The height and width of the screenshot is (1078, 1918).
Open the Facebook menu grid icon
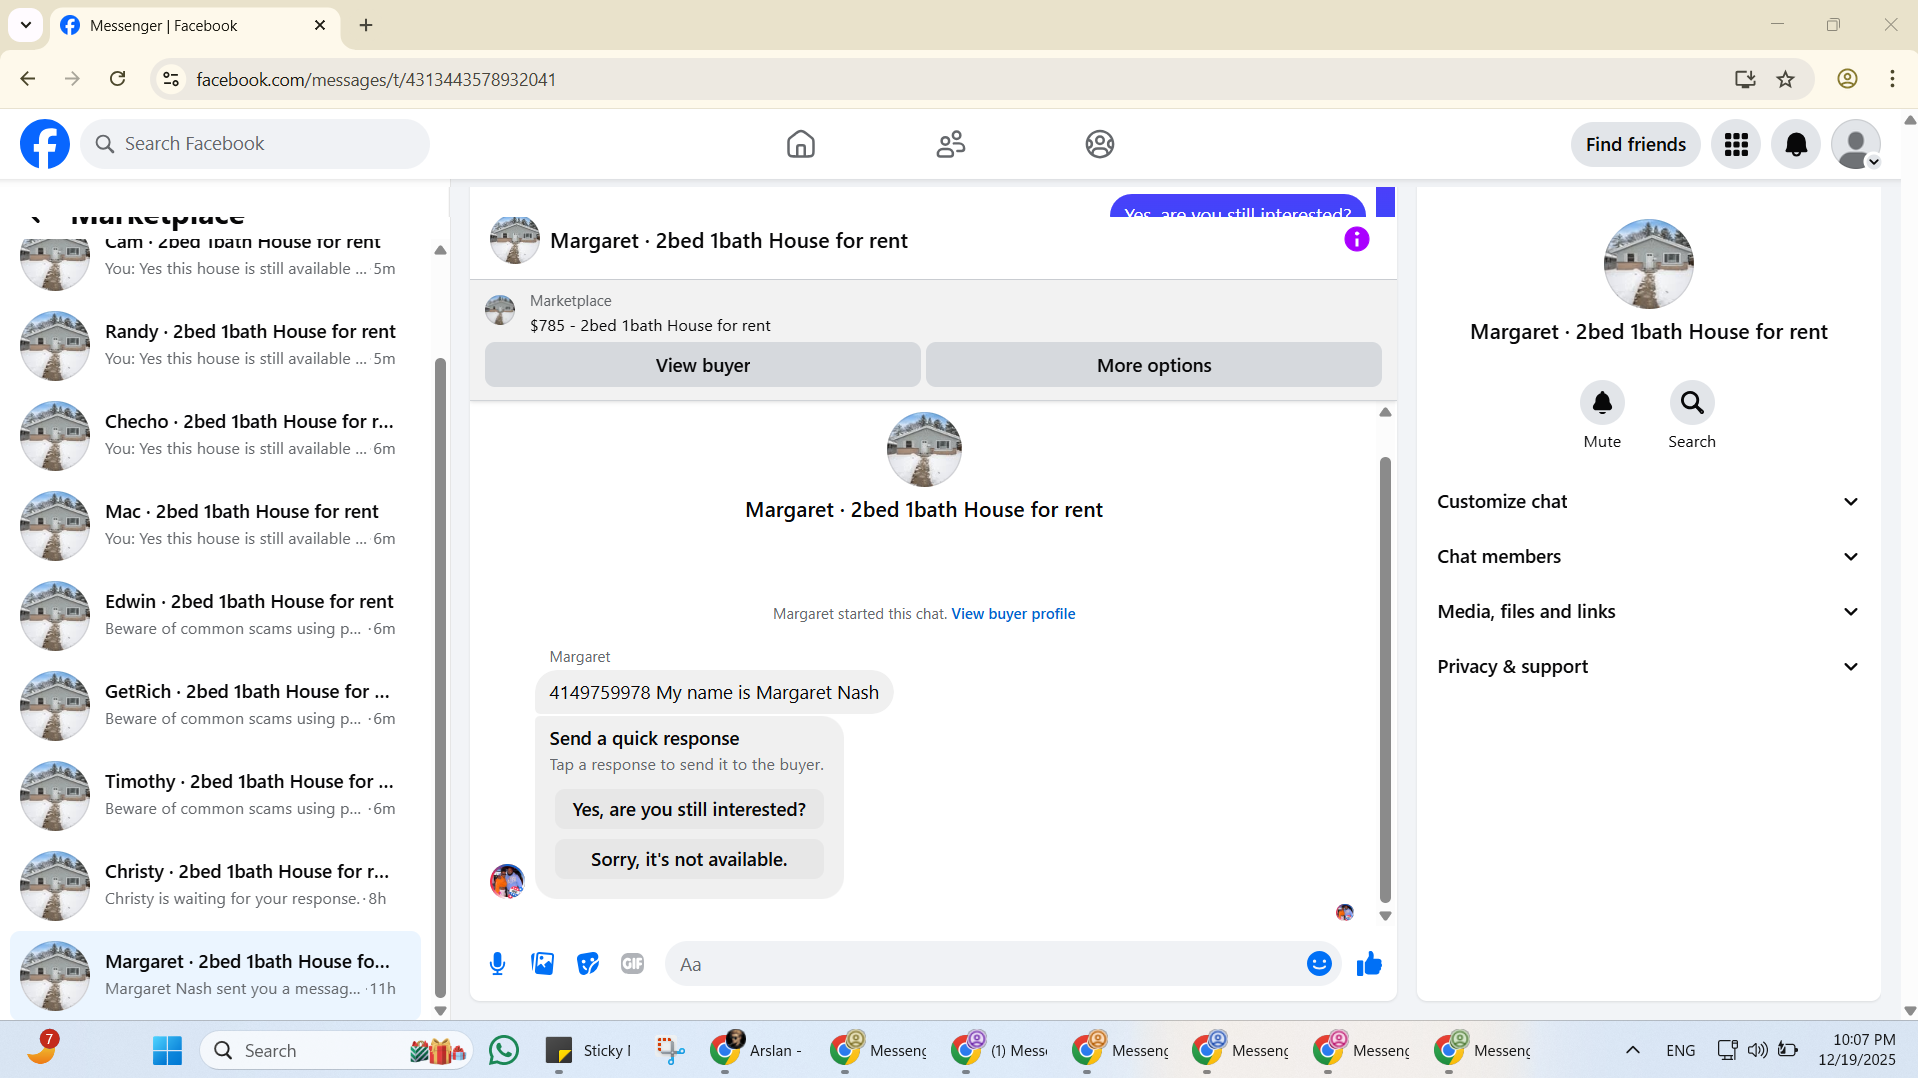pyautogui.click(x=1736, y=144)
